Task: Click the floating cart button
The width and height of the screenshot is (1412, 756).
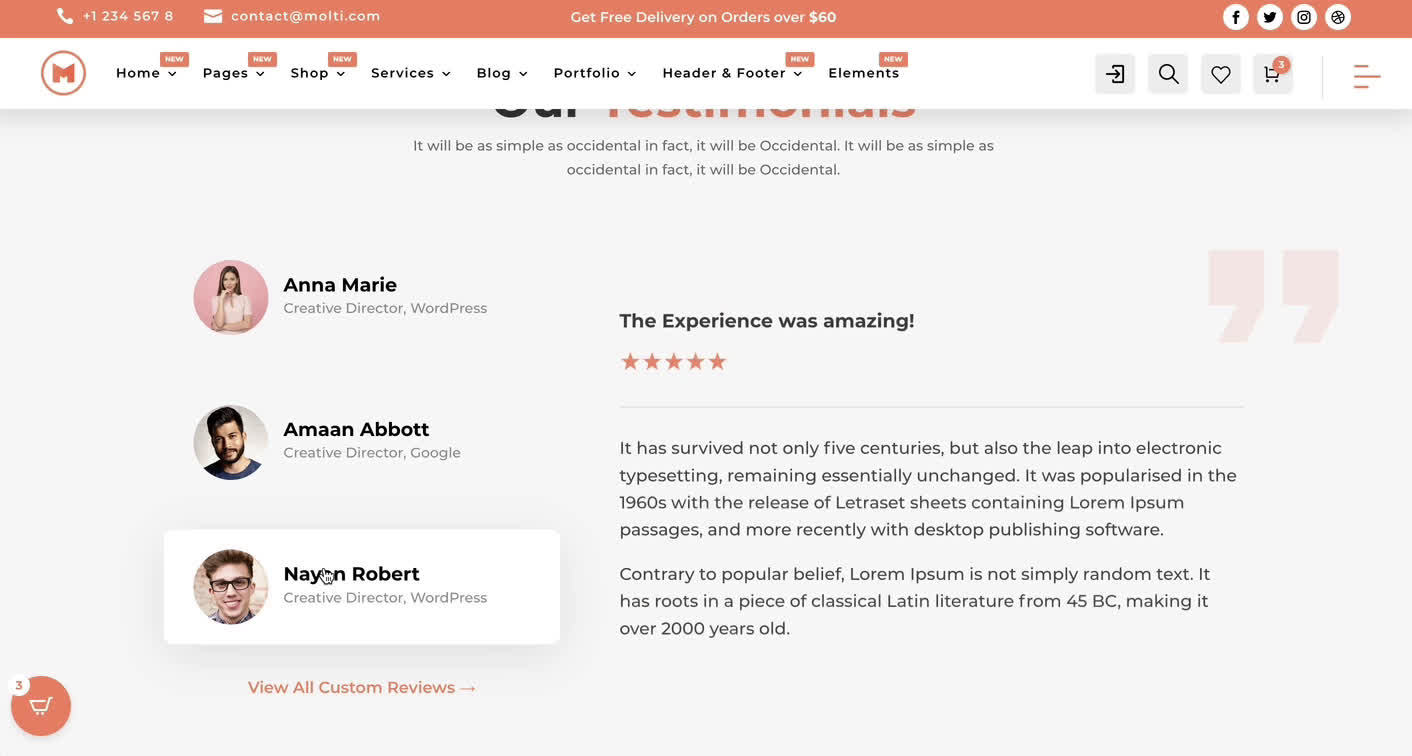Action: click(41, 706)
